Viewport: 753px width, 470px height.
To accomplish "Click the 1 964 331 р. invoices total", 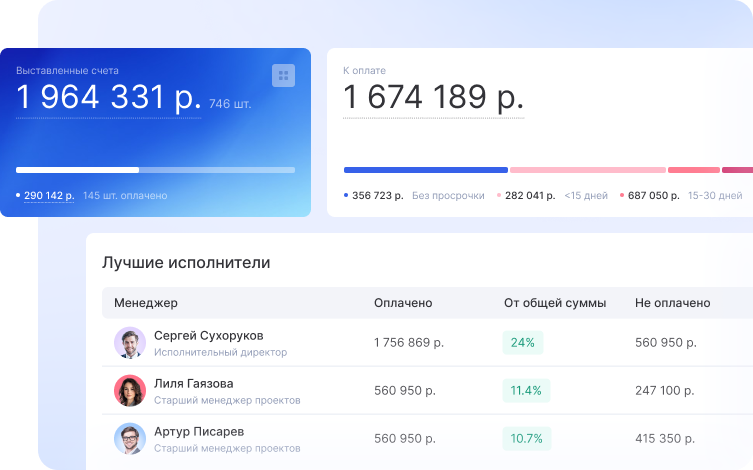I will 108,98.
